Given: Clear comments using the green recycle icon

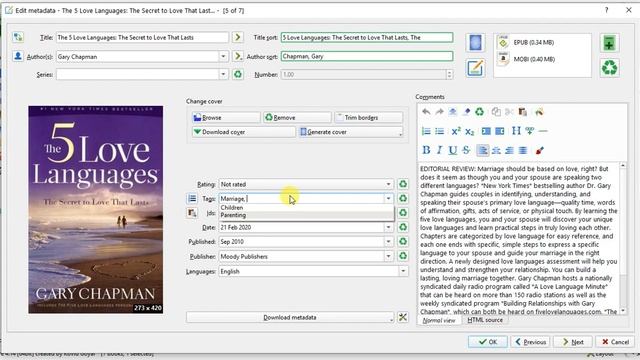Looking at the screenshot, I should click(x=480, y=112).
